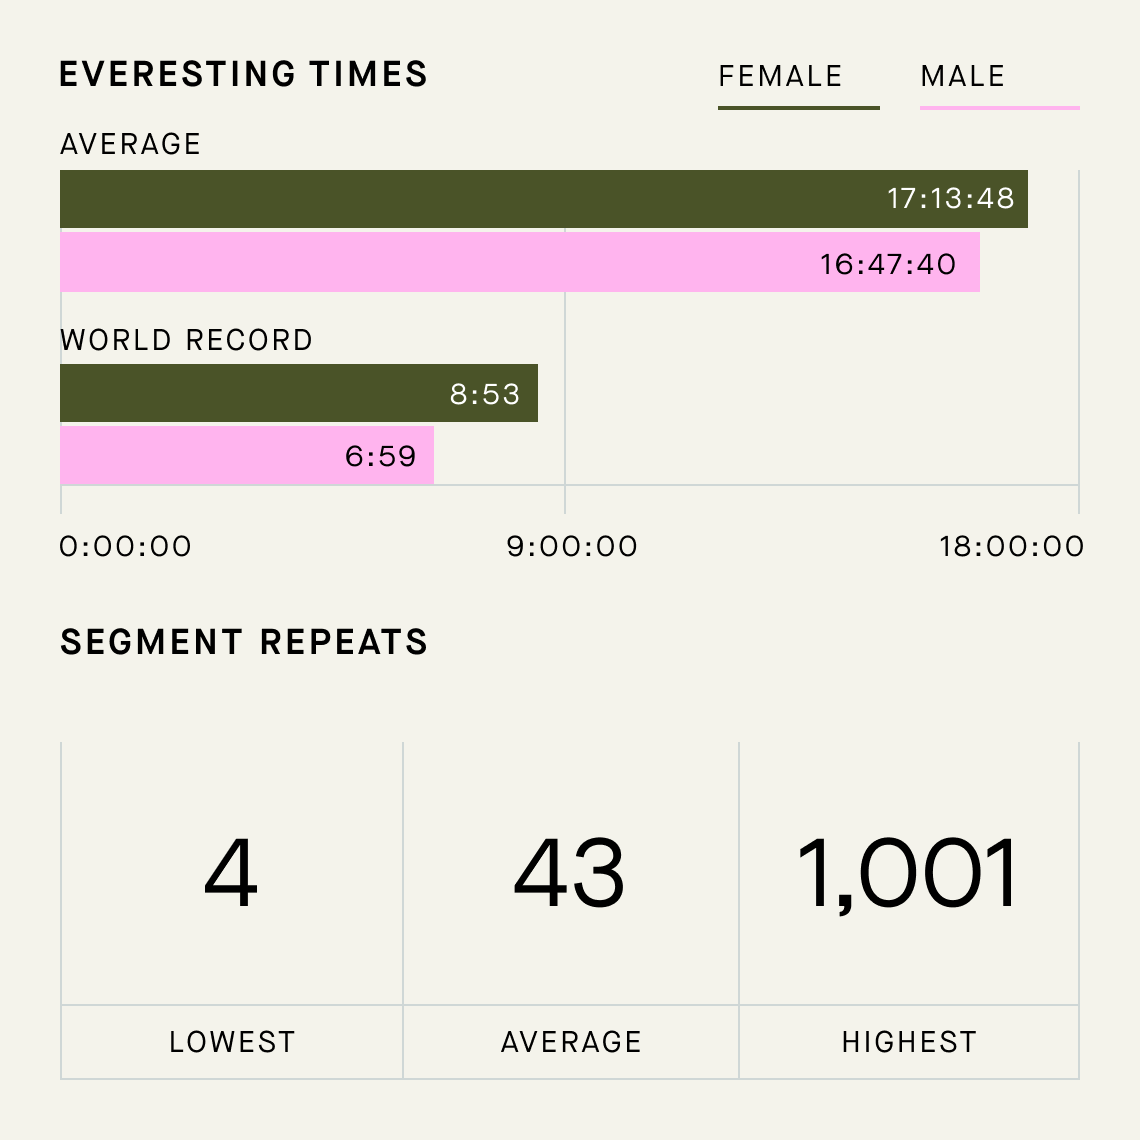Click the highest repeats value 1,001
Screen dimensions: 1140x1140
[x=907, y=874]
